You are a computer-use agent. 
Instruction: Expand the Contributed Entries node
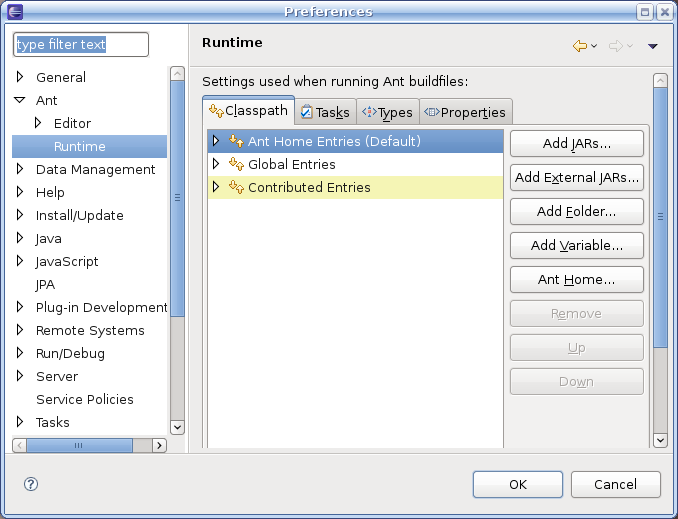(x=216, y=186)
